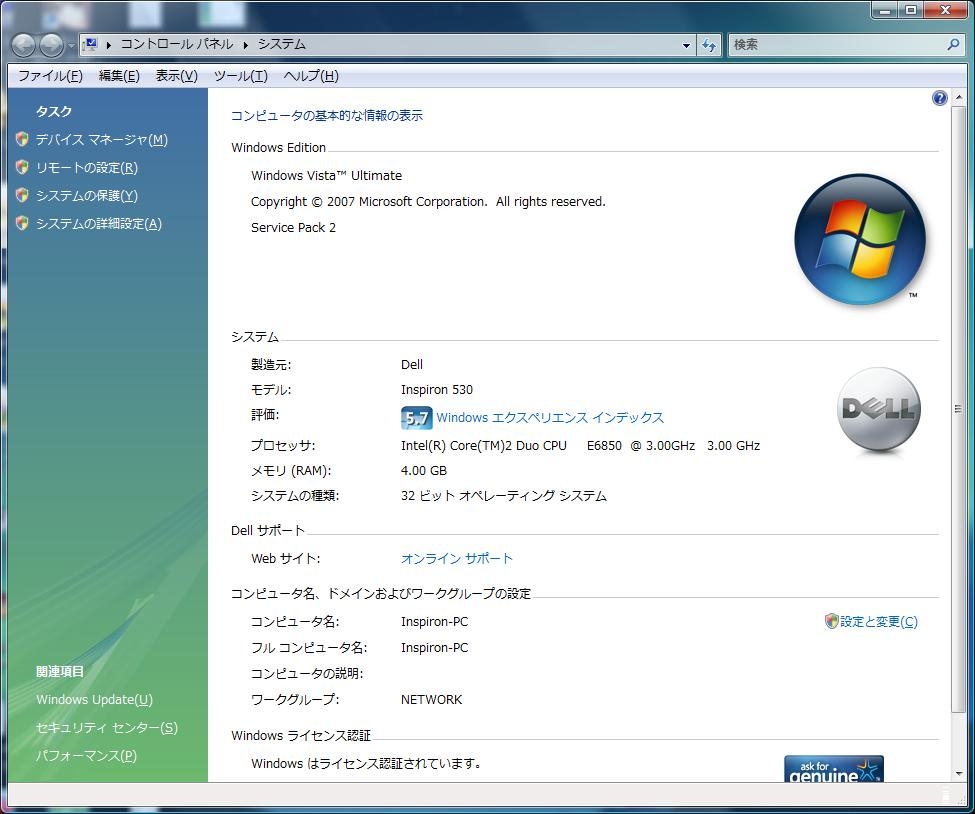This screenshot has height=814, width=975.
Task: Open the 編集(E) menu
Action: [119, 76]
